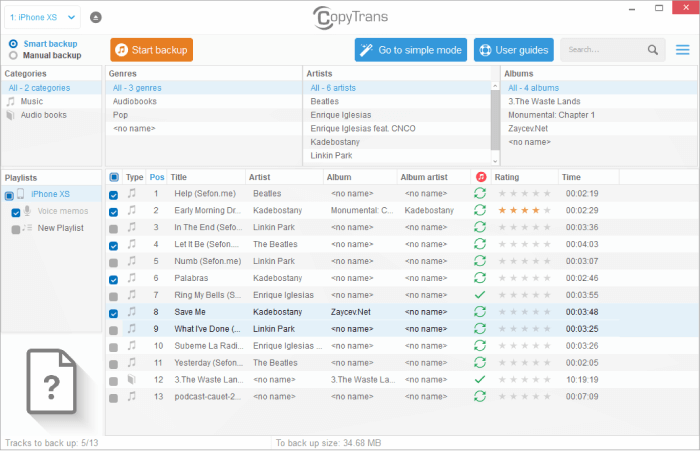
Task: Check the Numb (Sefon.me) track checkbox
Action: [x=113, y=263]
